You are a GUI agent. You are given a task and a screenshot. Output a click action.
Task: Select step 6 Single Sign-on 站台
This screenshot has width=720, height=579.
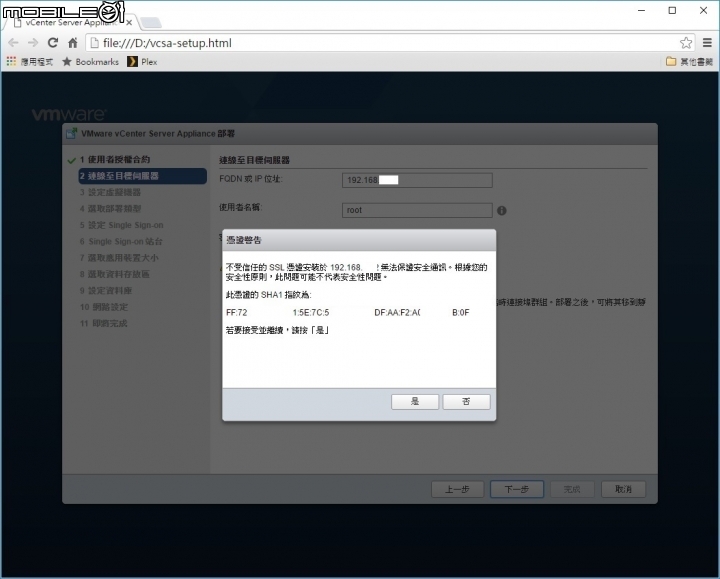(121, 242)
